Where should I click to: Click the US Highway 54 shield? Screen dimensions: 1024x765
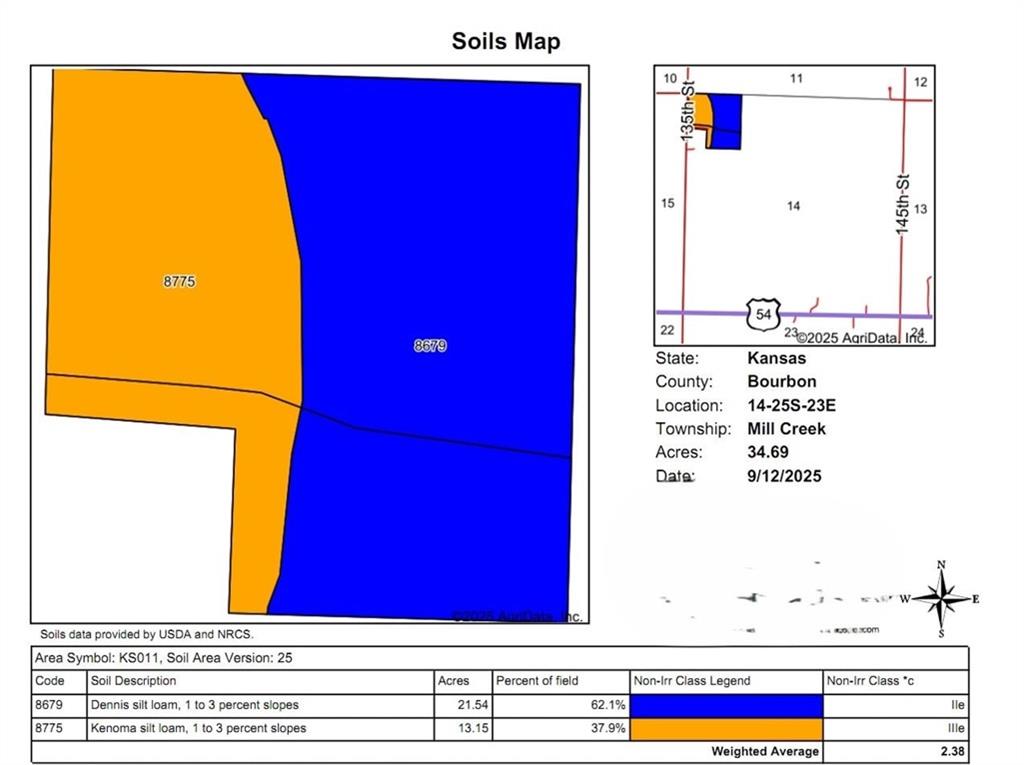tap(764, 314)
